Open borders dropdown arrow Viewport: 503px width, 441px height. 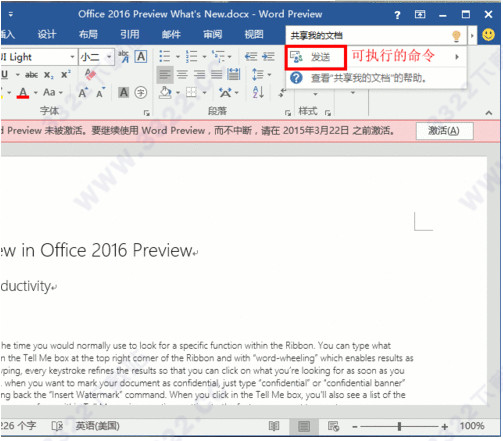(204, 92)
